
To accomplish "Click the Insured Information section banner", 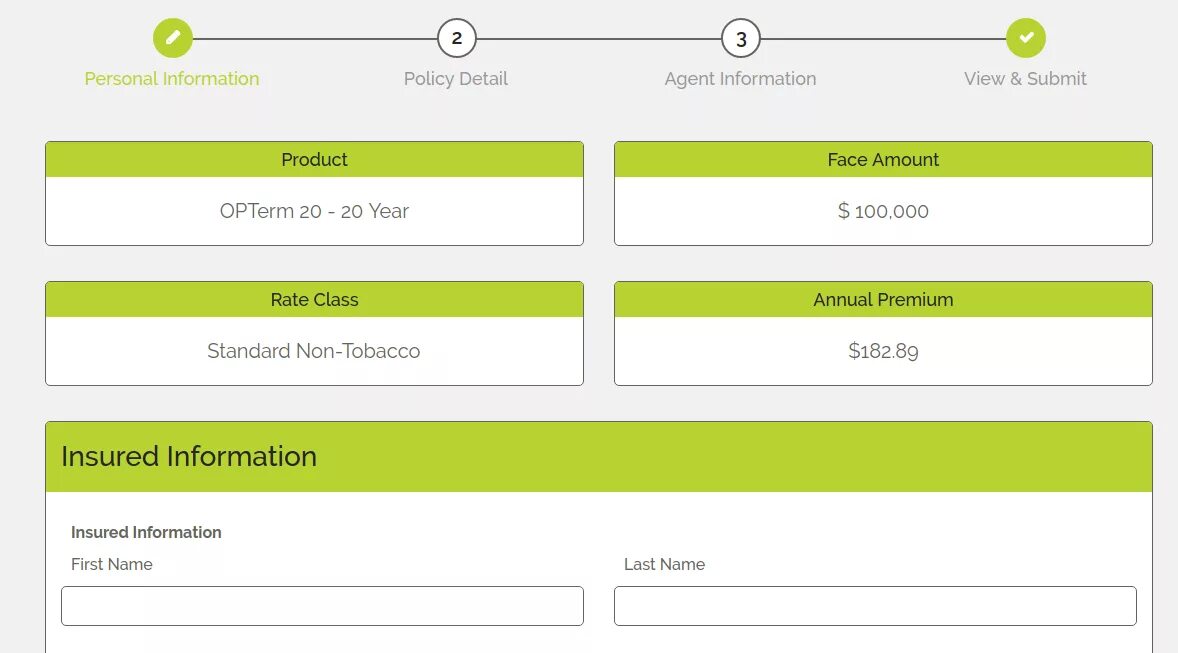I will pos(599,457).
